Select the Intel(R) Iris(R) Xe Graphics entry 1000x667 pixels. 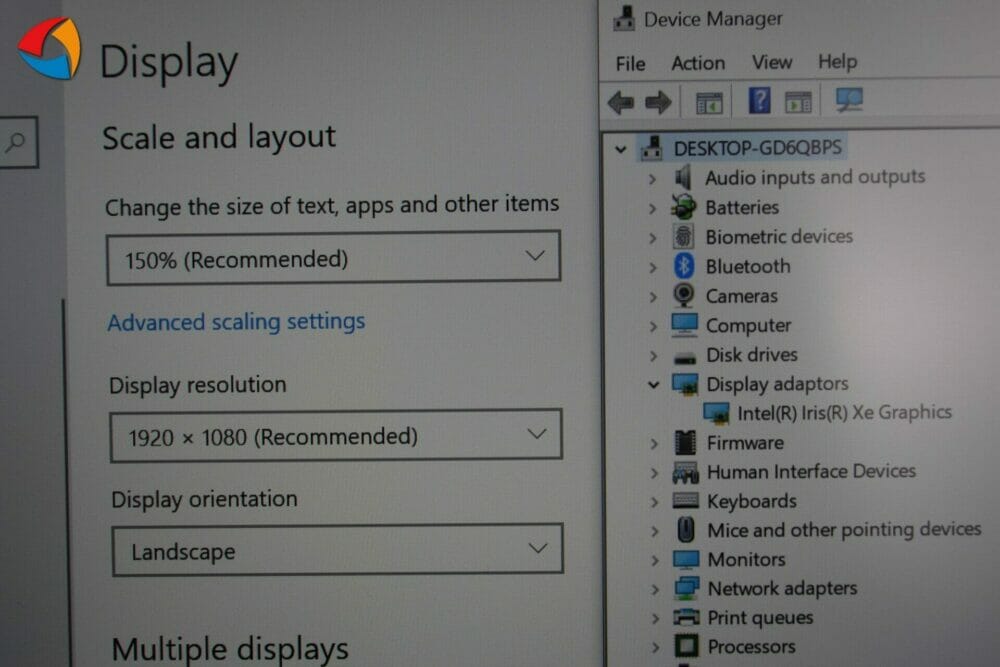coord(844,413)
